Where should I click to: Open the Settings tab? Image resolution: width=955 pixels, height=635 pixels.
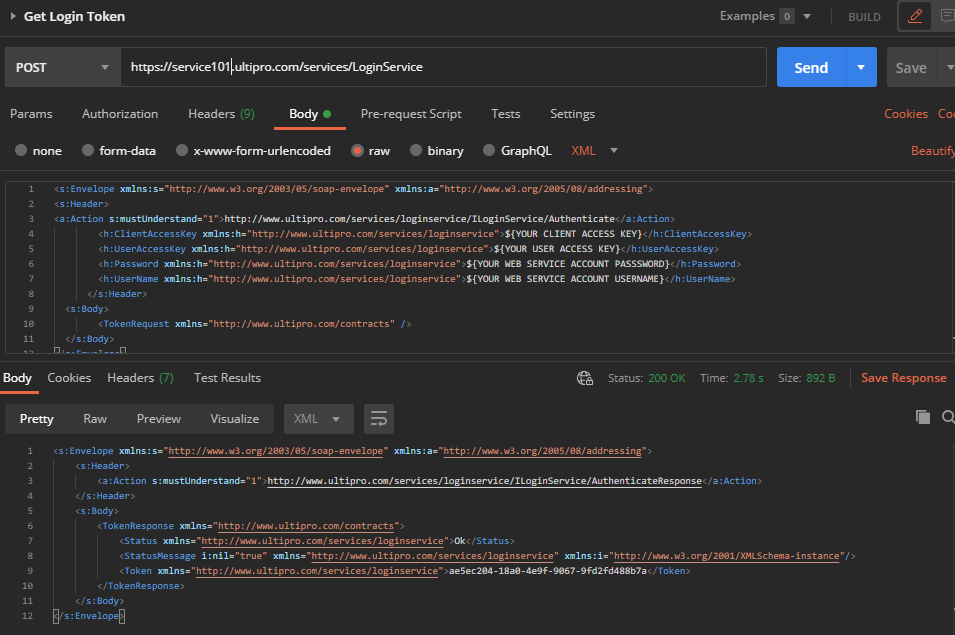pos(572,114)
